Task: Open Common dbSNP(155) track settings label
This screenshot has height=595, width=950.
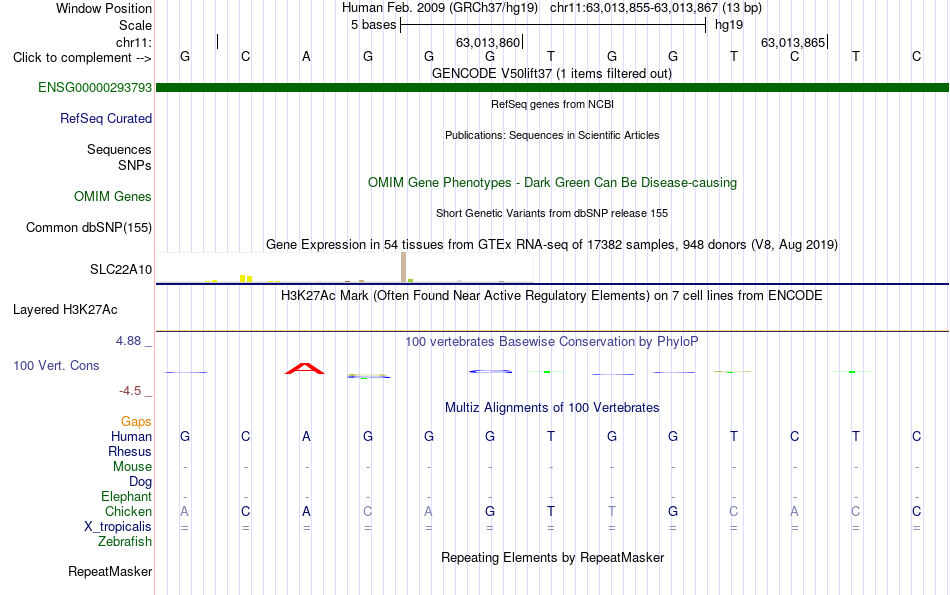Action: point(88,227)
